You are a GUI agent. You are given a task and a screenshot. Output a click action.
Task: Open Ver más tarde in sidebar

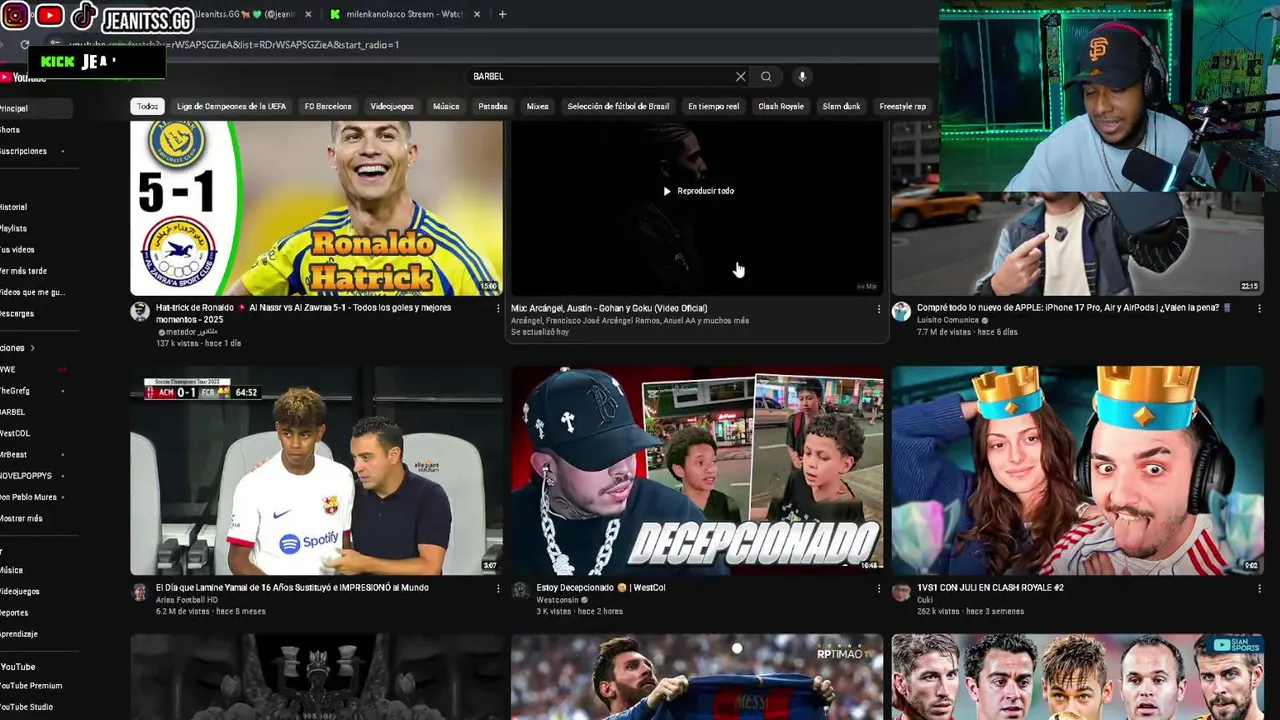click(x=23, y=271)
